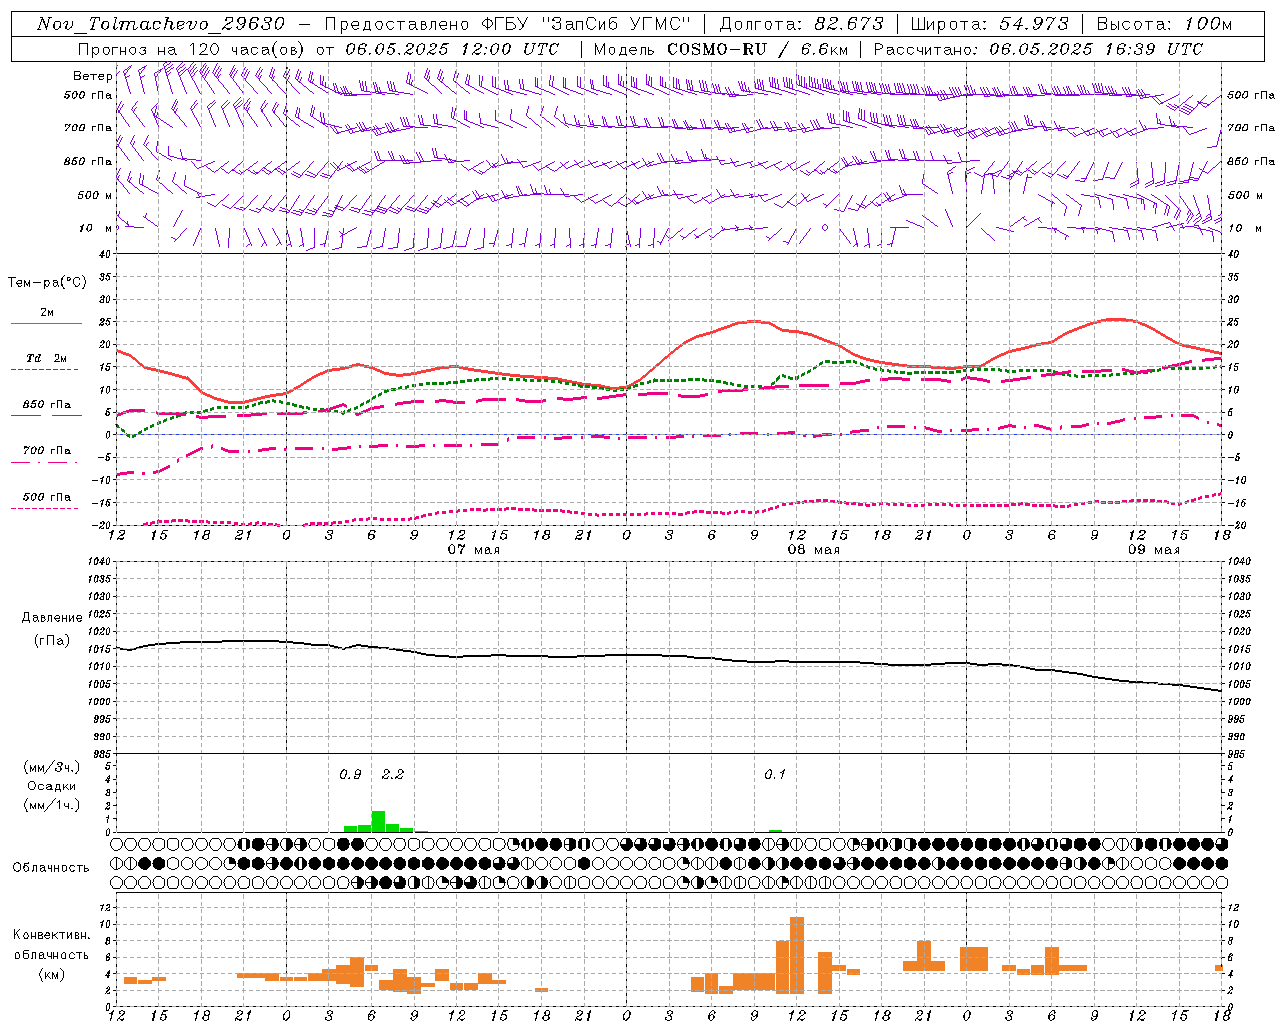This screenshot has width=1280, height=1024.
Task: Click the model label COSMO-RU / 6.6км
Action: point(757,49)
